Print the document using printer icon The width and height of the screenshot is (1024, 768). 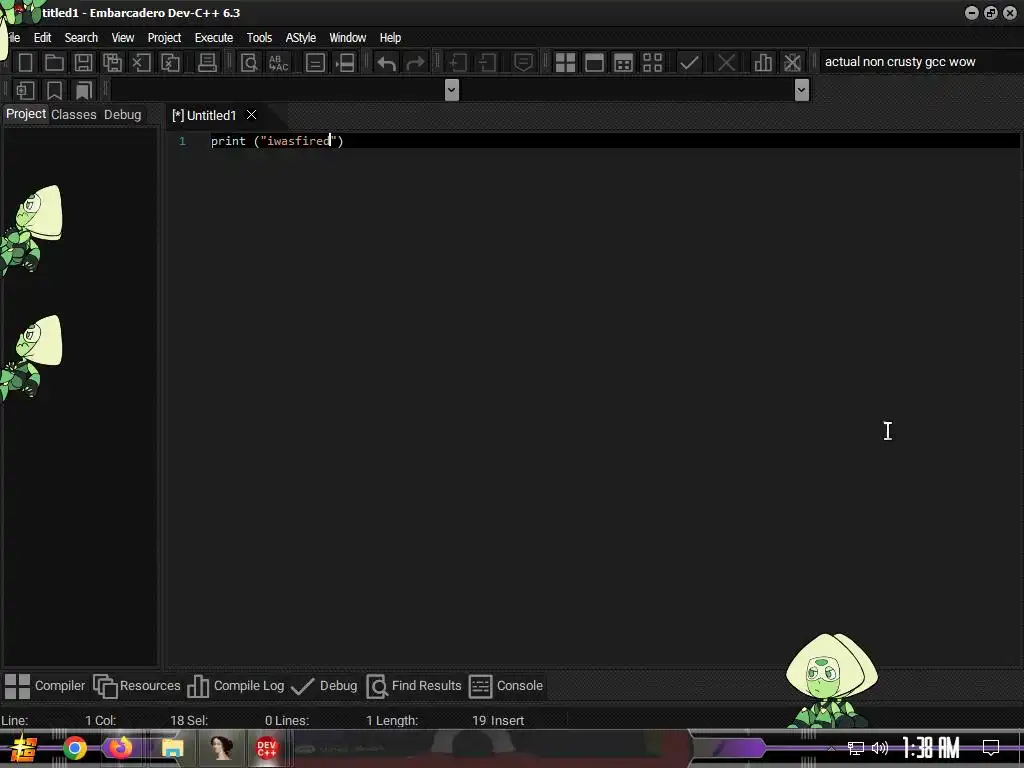click(x=207, y=63)
